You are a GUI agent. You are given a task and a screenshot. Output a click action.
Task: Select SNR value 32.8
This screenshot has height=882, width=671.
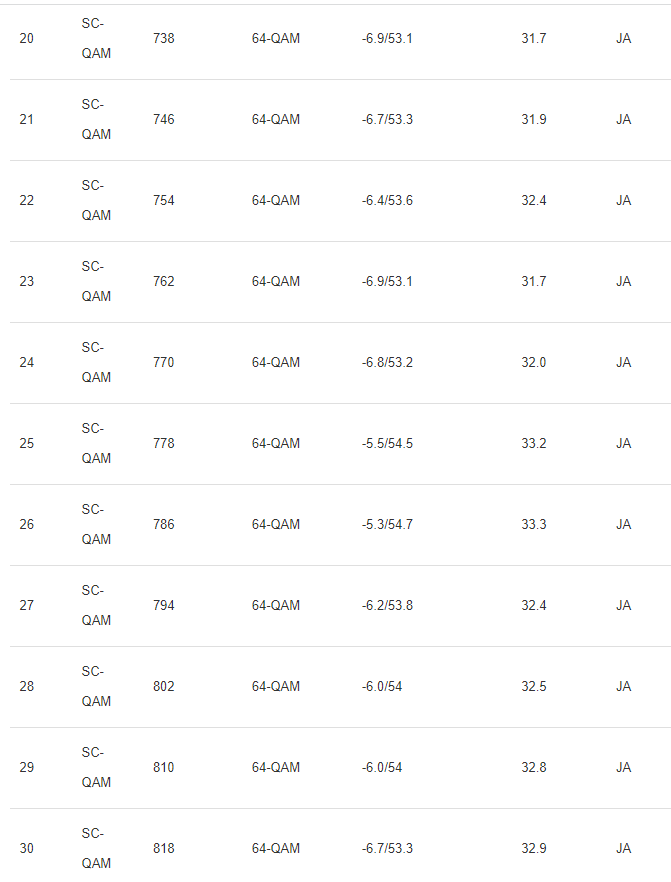point(533,768)
